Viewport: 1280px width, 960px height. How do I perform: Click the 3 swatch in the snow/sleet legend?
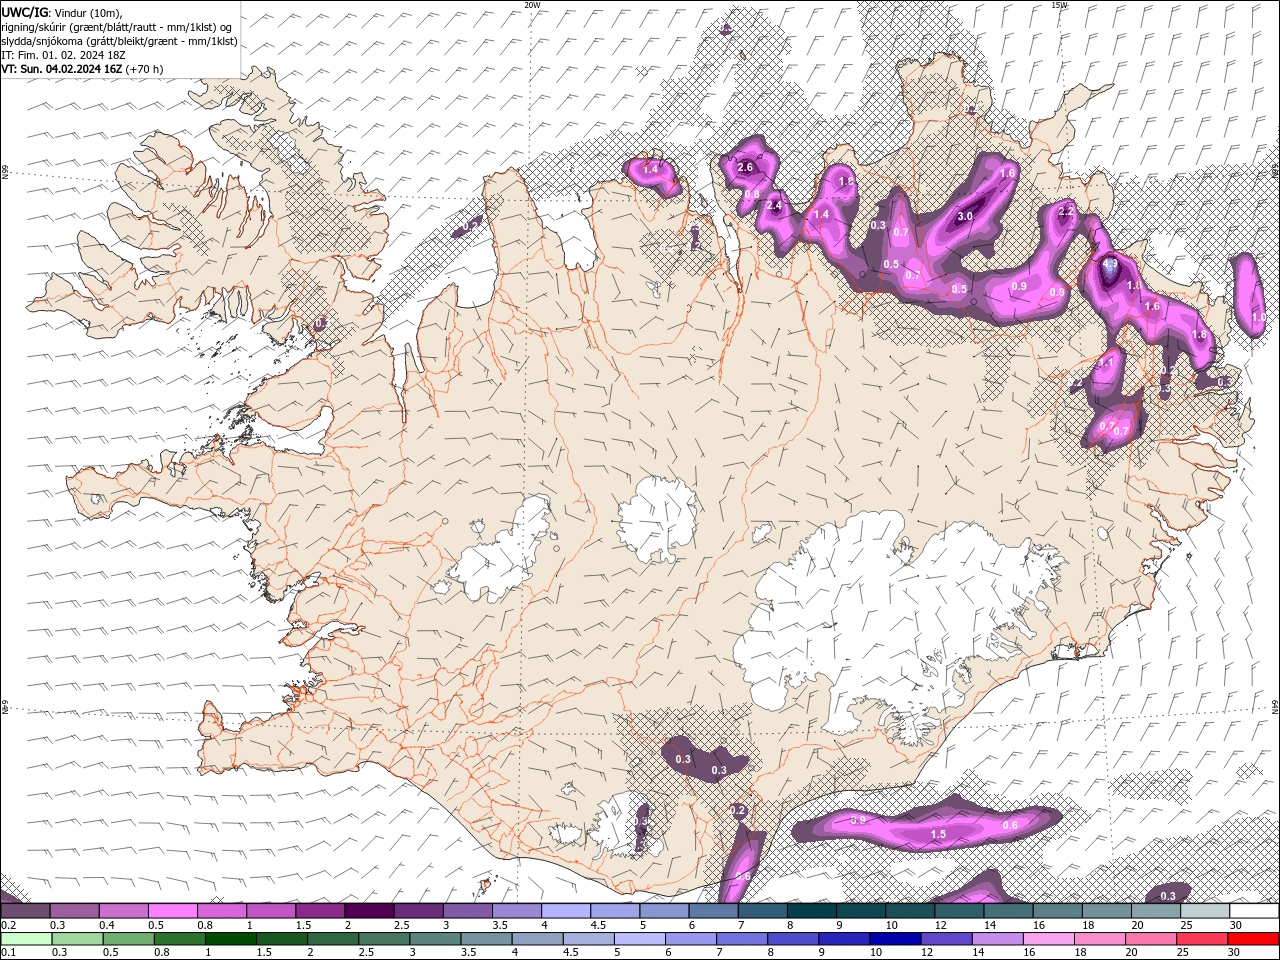pos(467,911)
